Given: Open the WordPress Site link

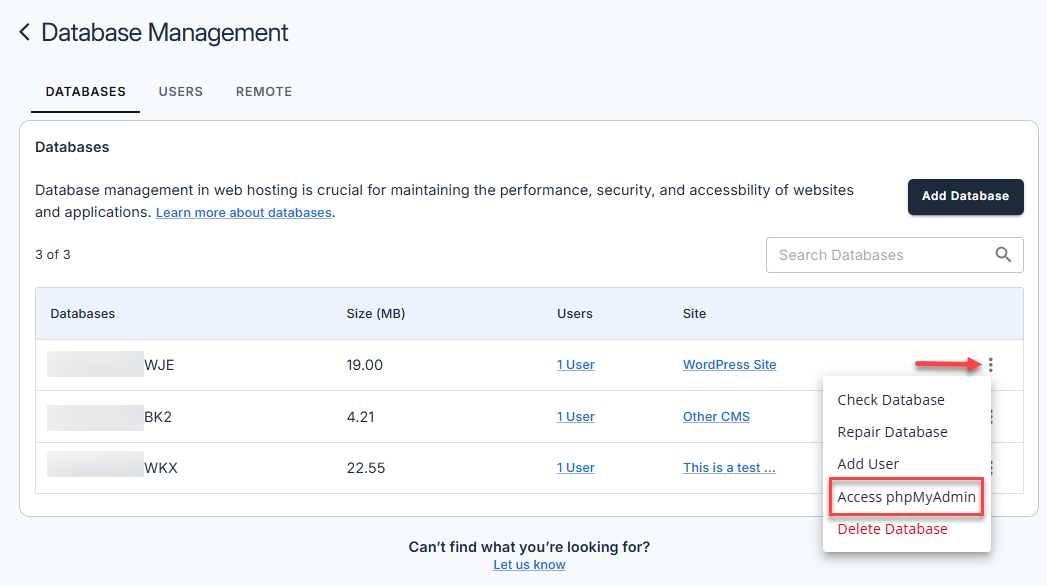Looking at the screenshot, I should 729,364.
